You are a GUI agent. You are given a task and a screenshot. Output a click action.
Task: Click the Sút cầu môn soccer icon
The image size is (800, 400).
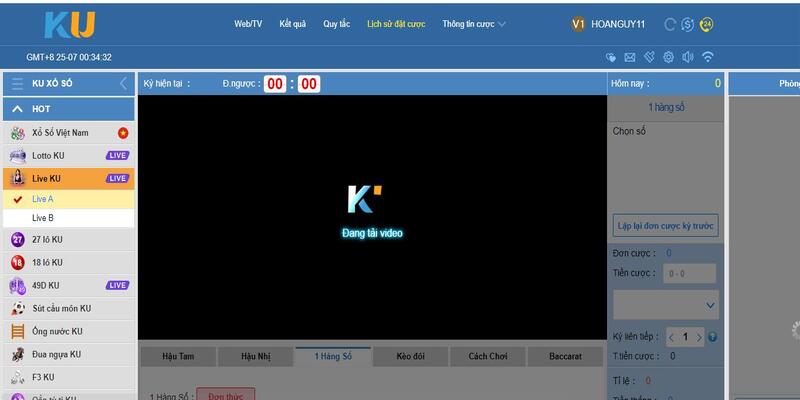[17, 308]
